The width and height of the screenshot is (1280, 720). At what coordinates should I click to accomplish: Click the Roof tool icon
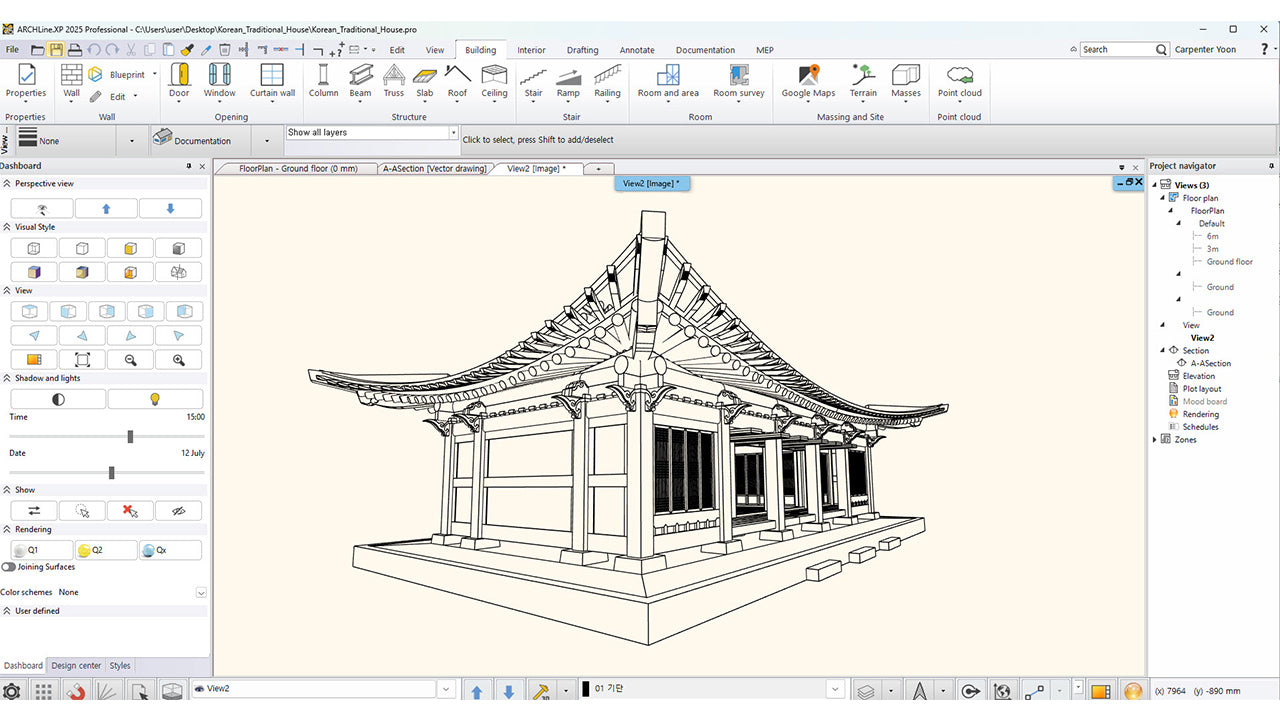(457, 80)
